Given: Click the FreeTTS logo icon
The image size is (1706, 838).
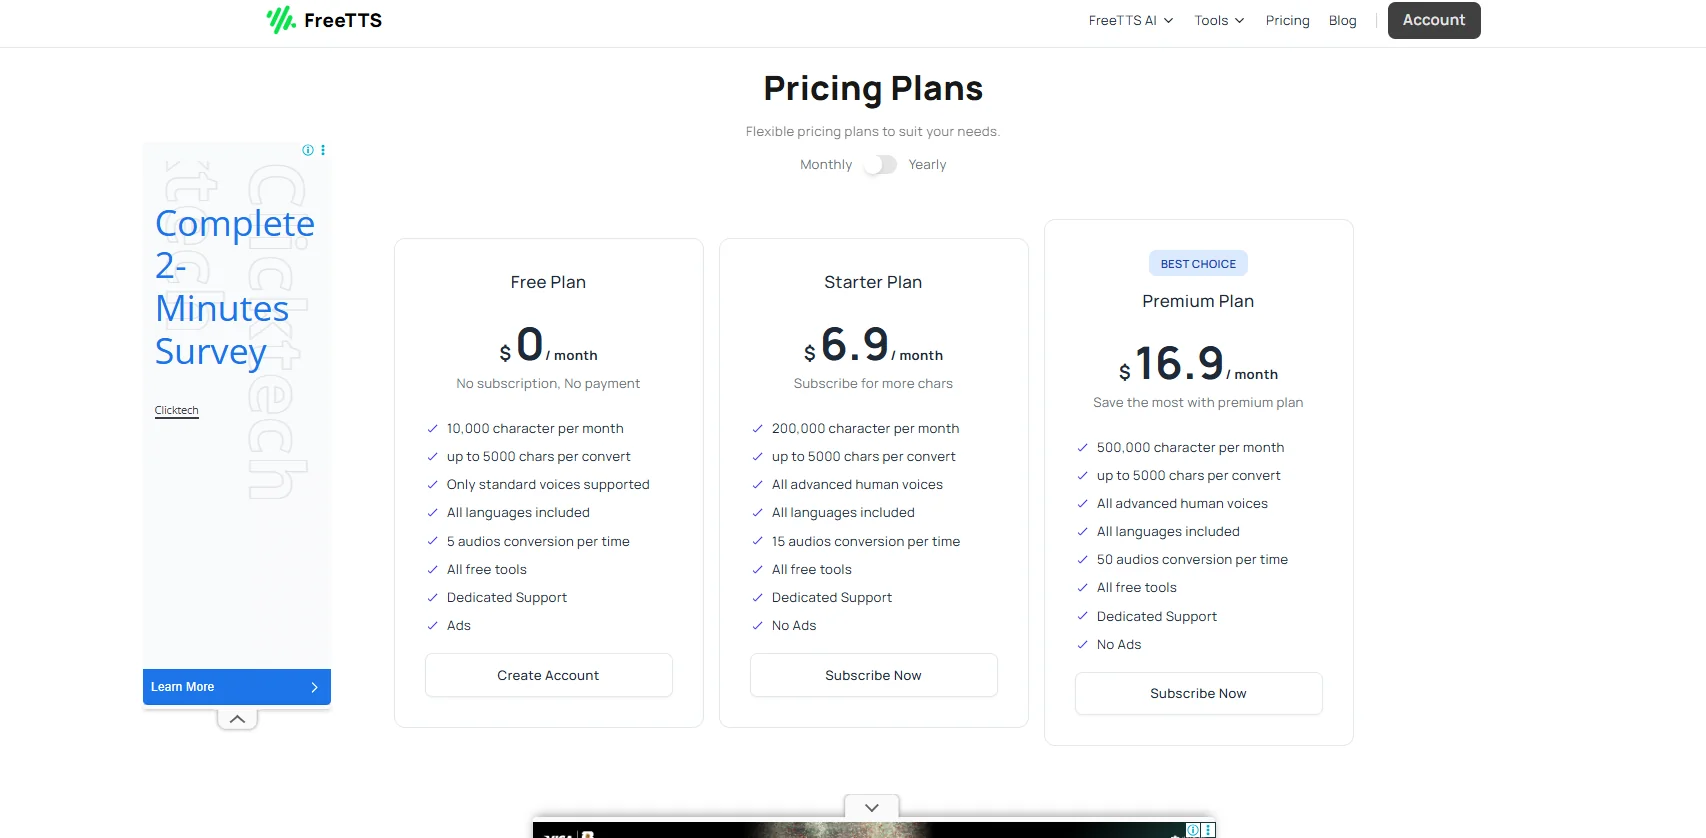Looking at the screenshot, I should click(x=280, y=20).
